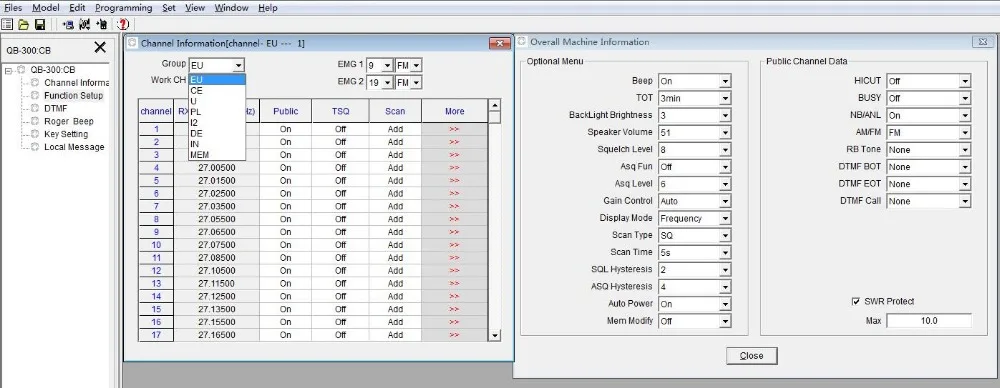This screenshot has width=1000, height=388.
Task: Open the View menu
Action: click(x=195, y=8)
